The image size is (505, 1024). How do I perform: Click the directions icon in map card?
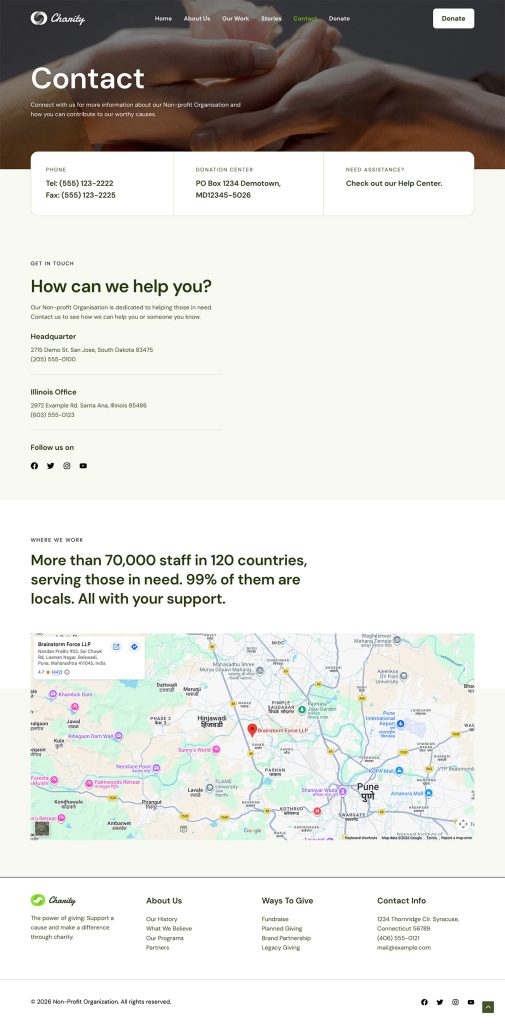pos(134,647)
